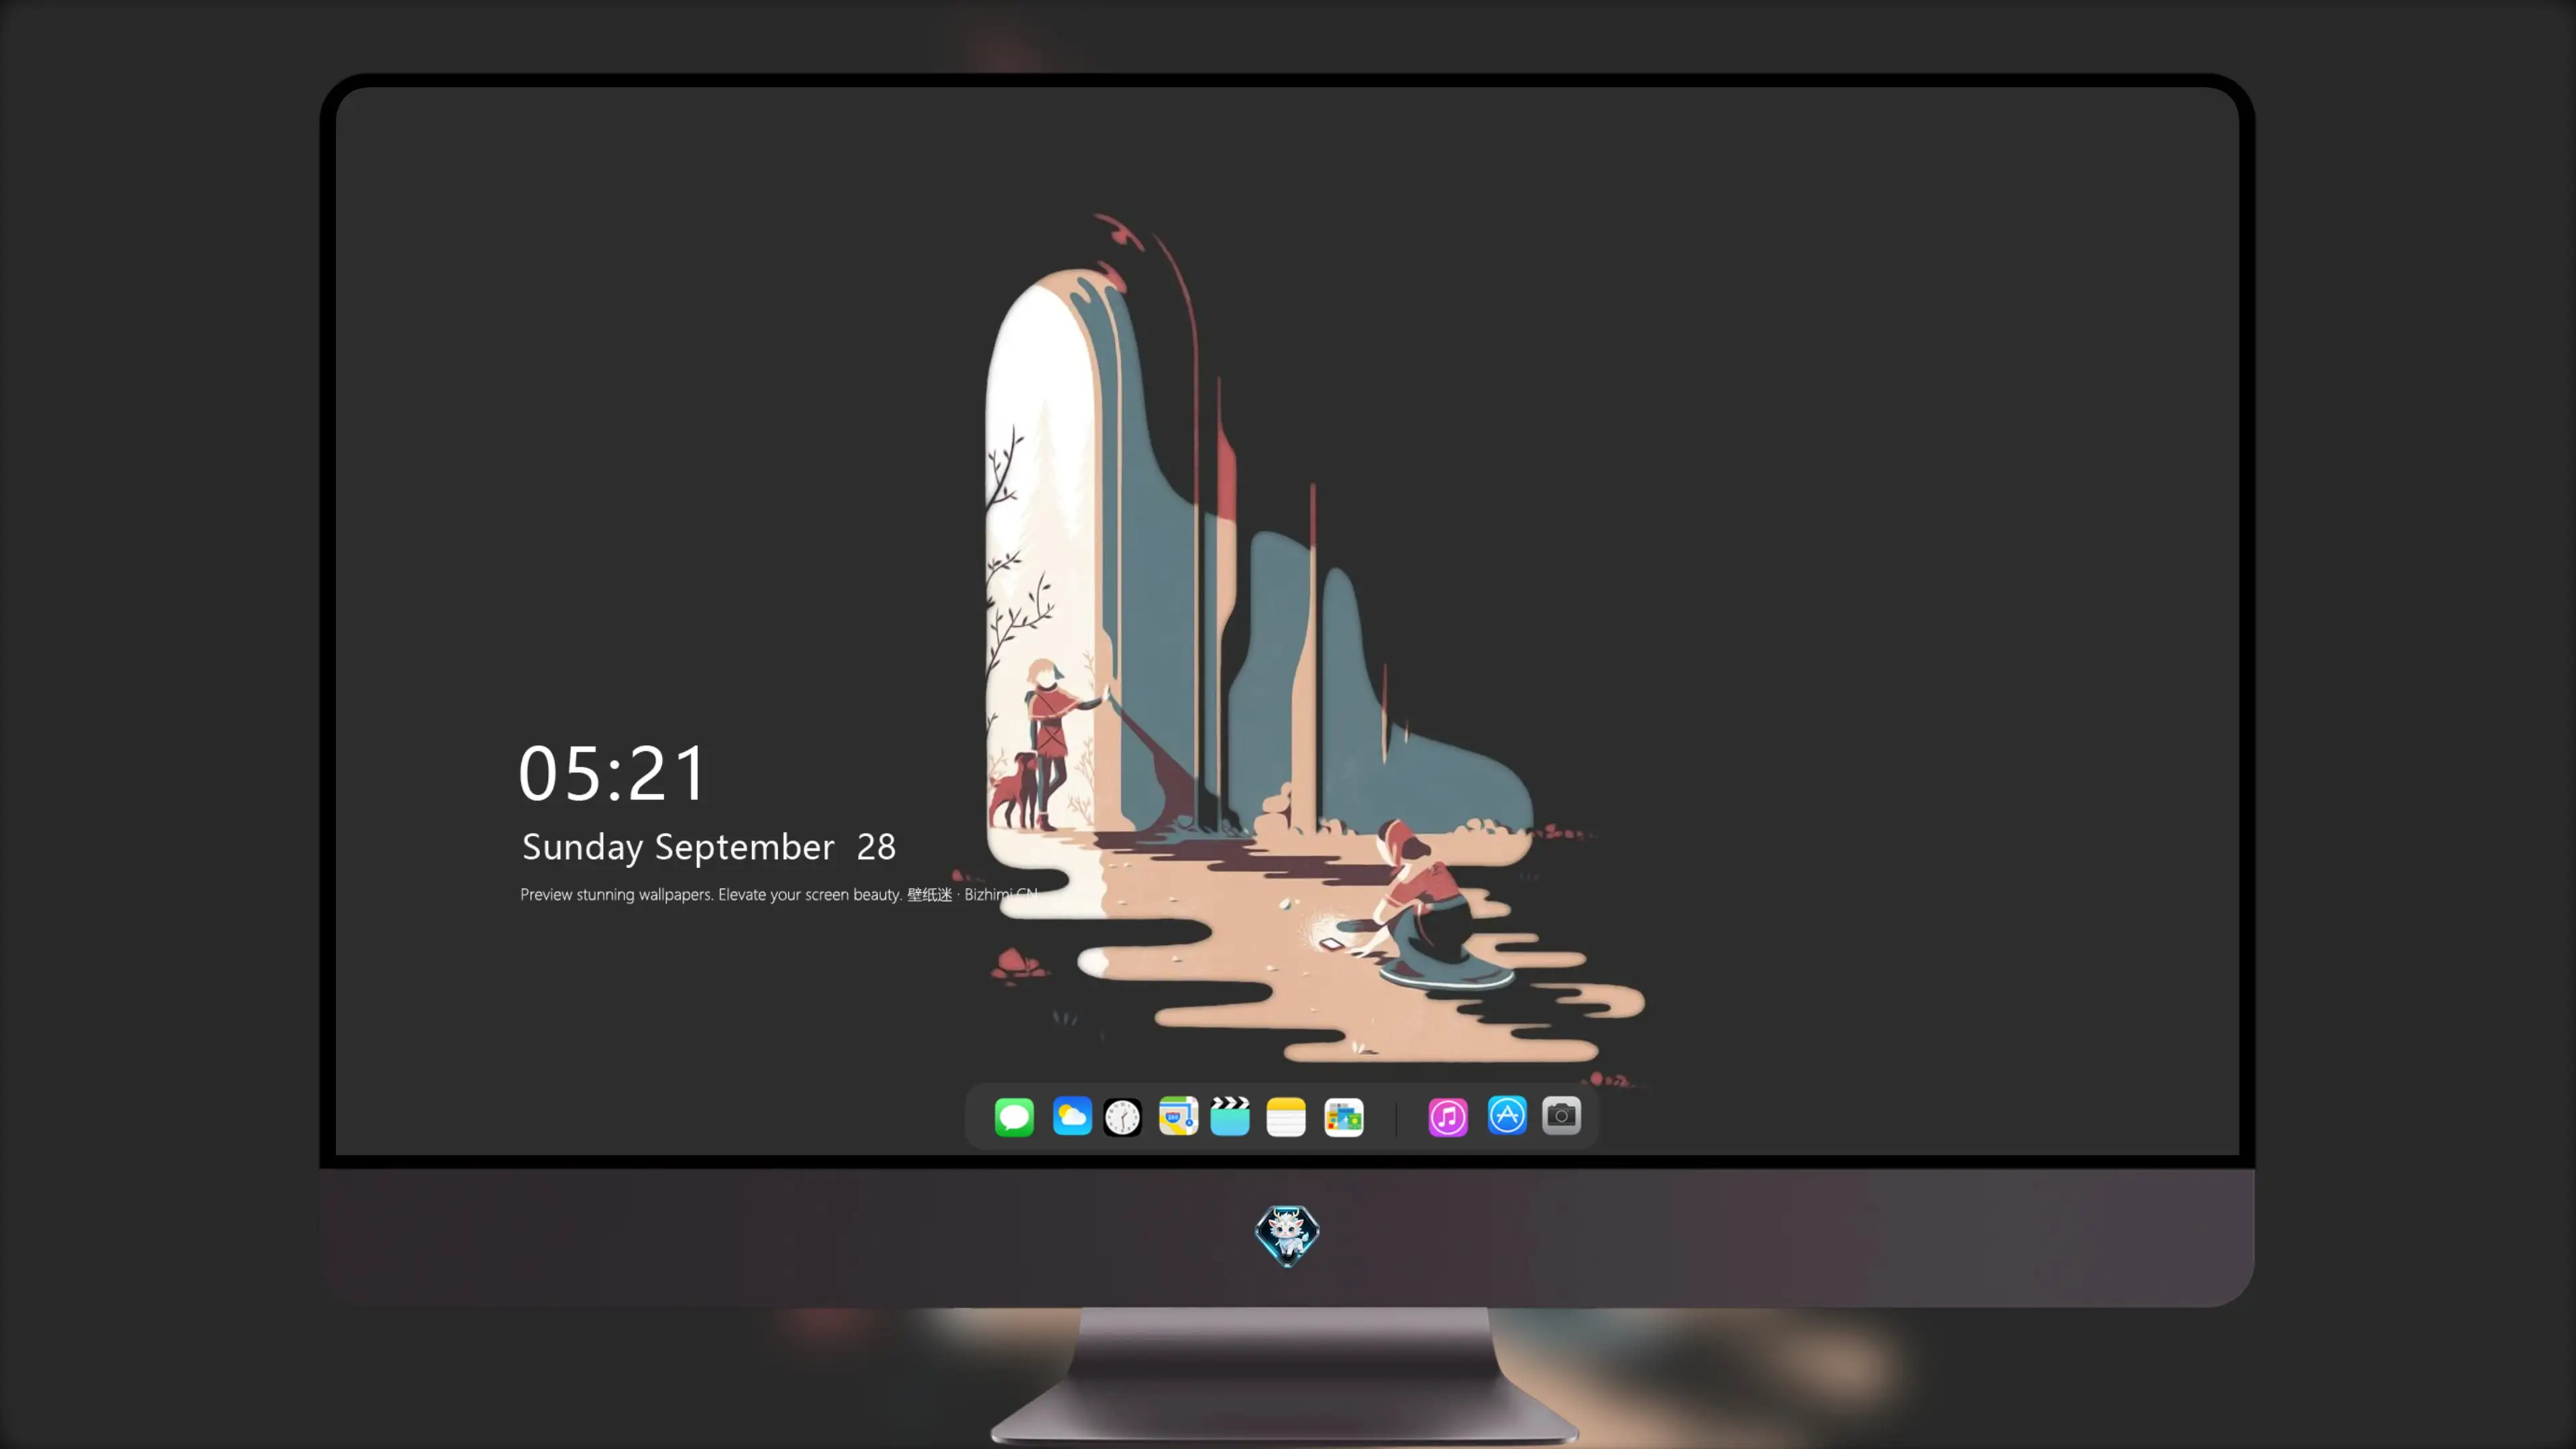
Task: Open the green Messages app in dock
Action: click(x=1014, y=1116)
